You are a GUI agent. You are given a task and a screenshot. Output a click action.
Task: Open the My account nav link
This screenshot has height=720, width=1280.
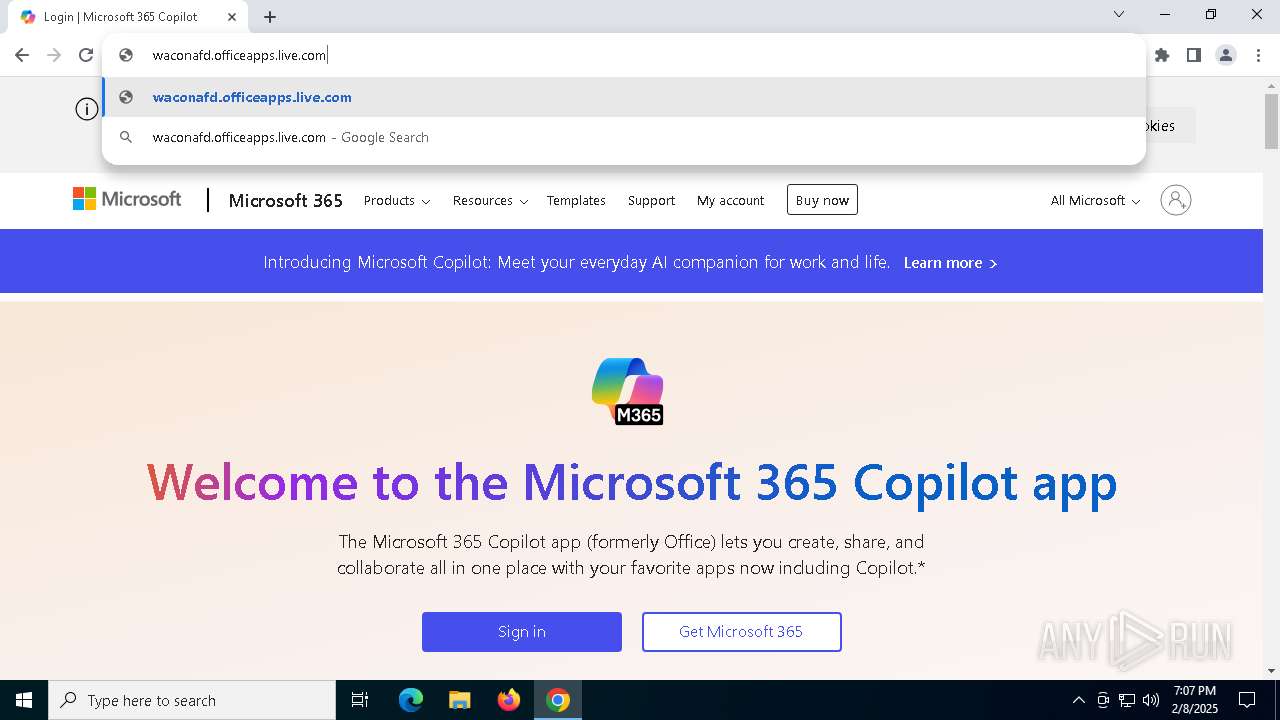(730, 200)
